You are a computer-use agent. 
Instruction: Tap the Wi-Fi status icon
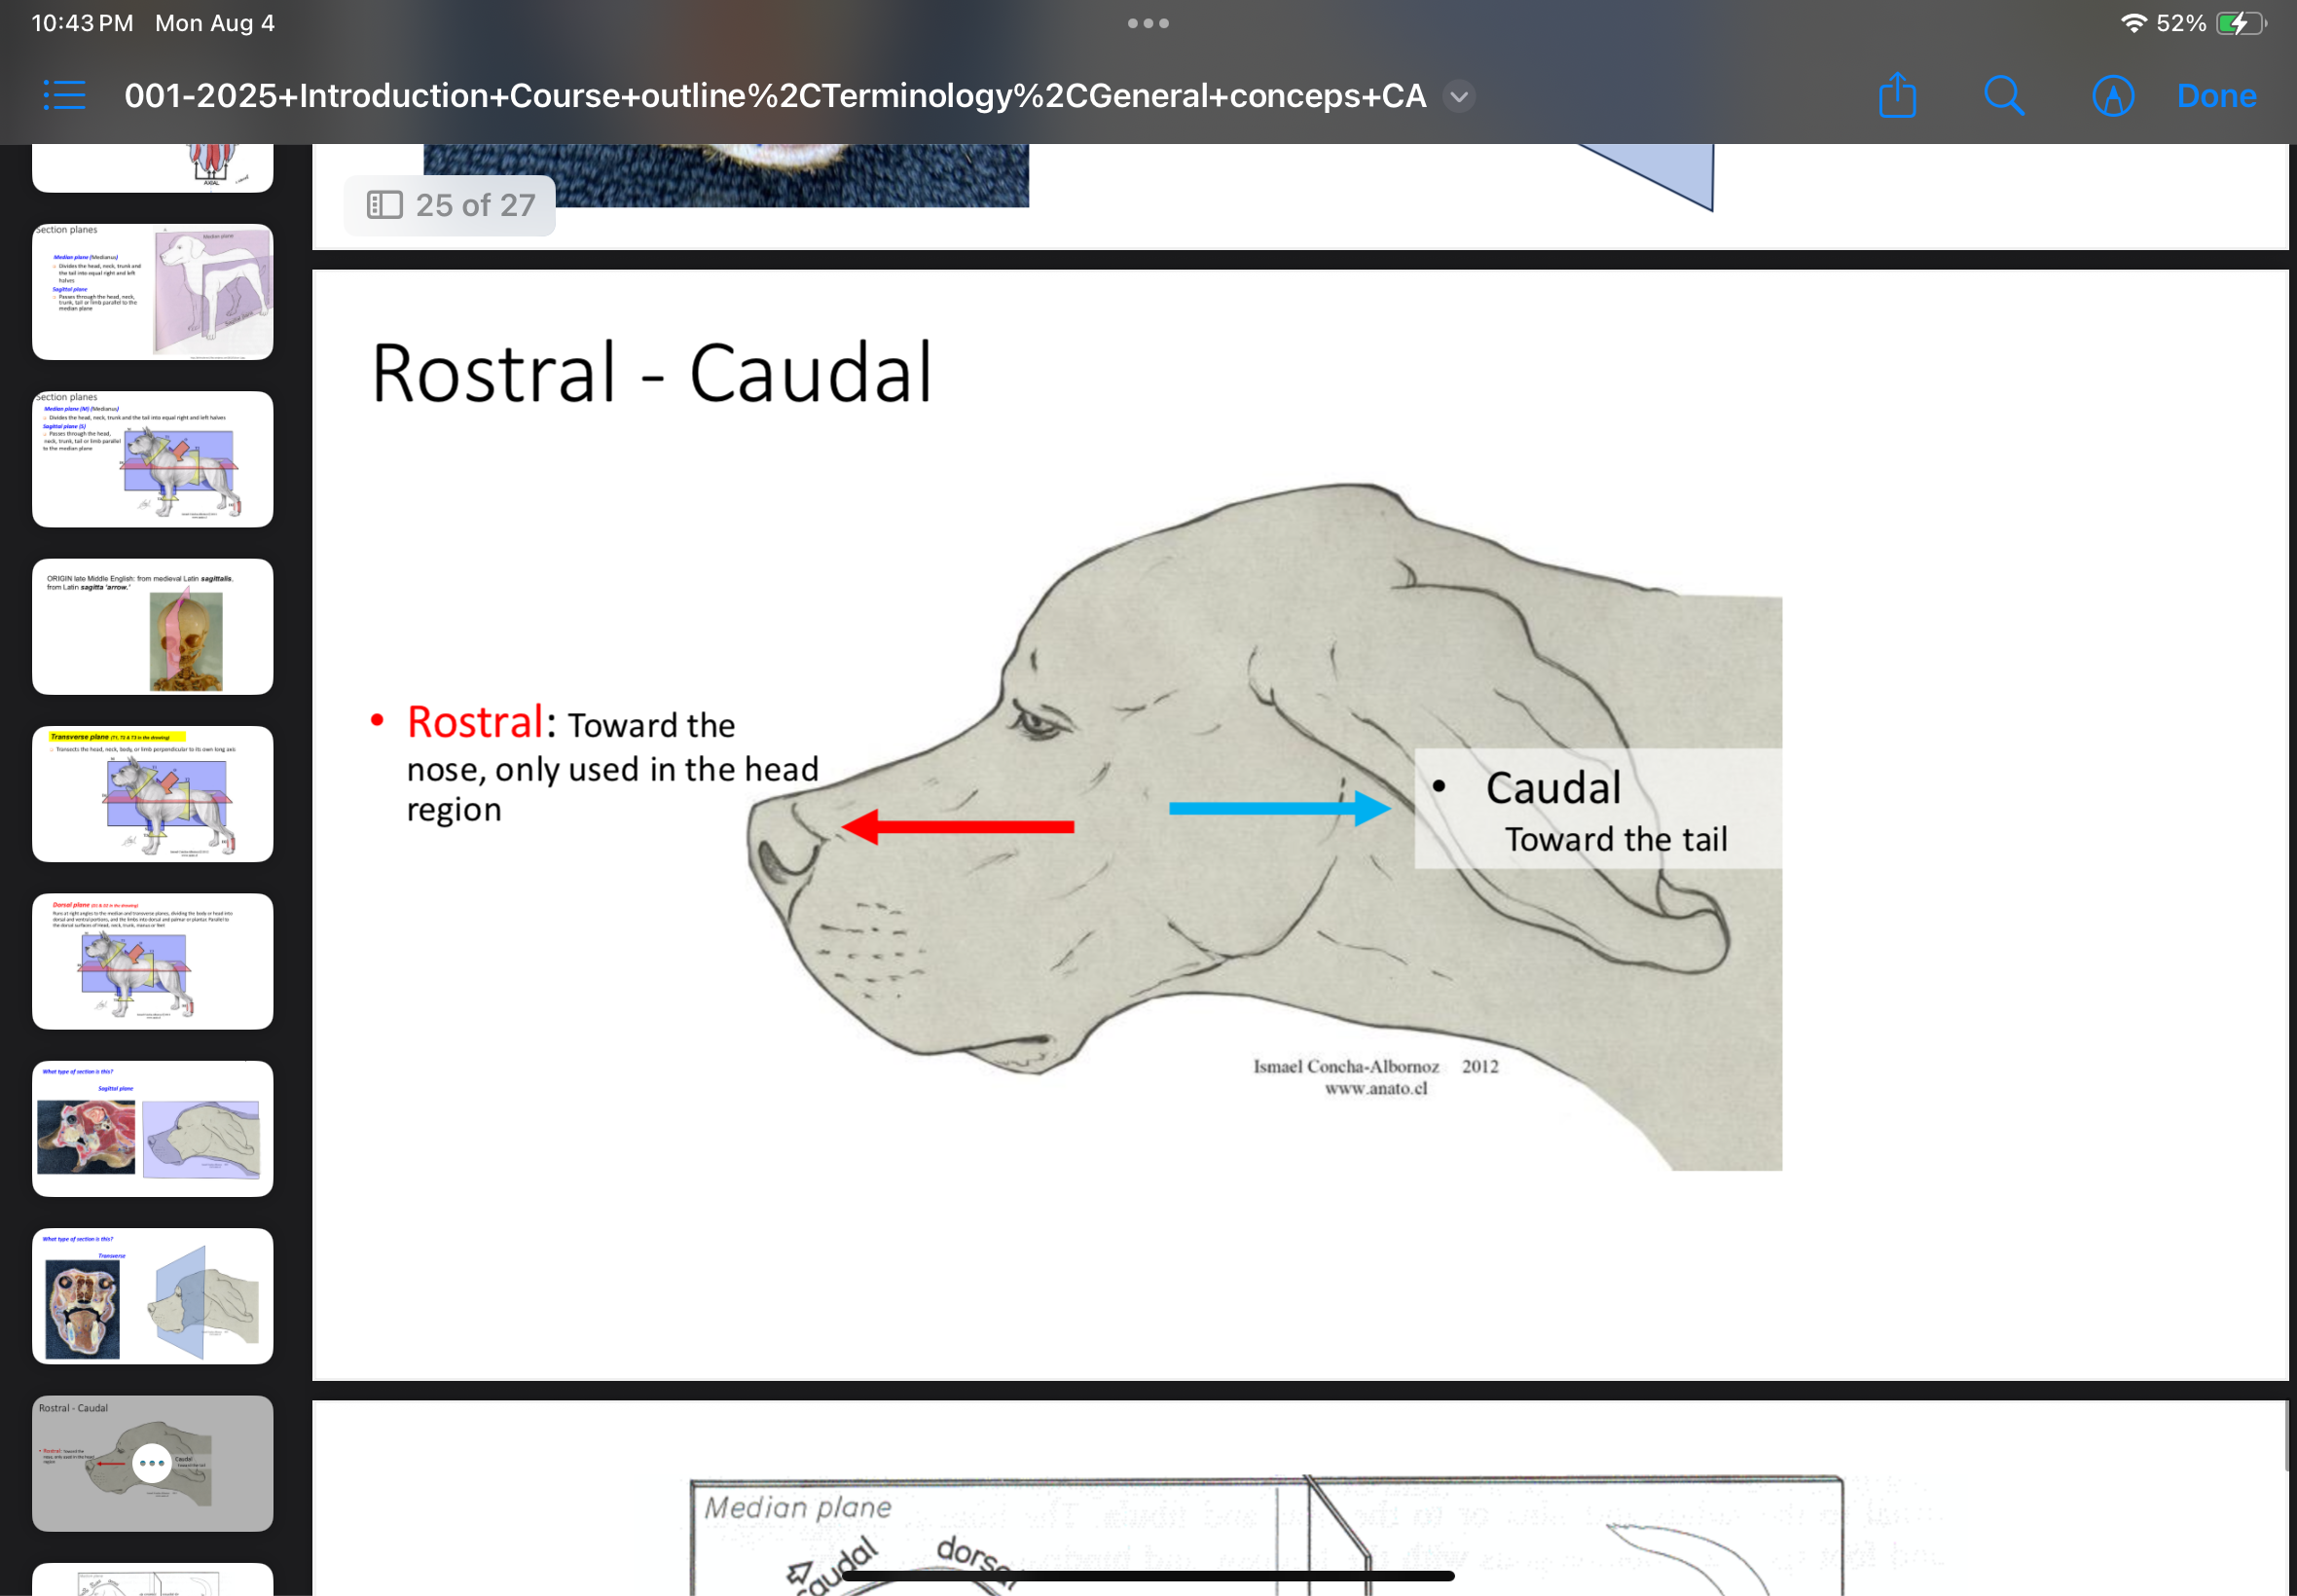click(x=2132, y=23)
